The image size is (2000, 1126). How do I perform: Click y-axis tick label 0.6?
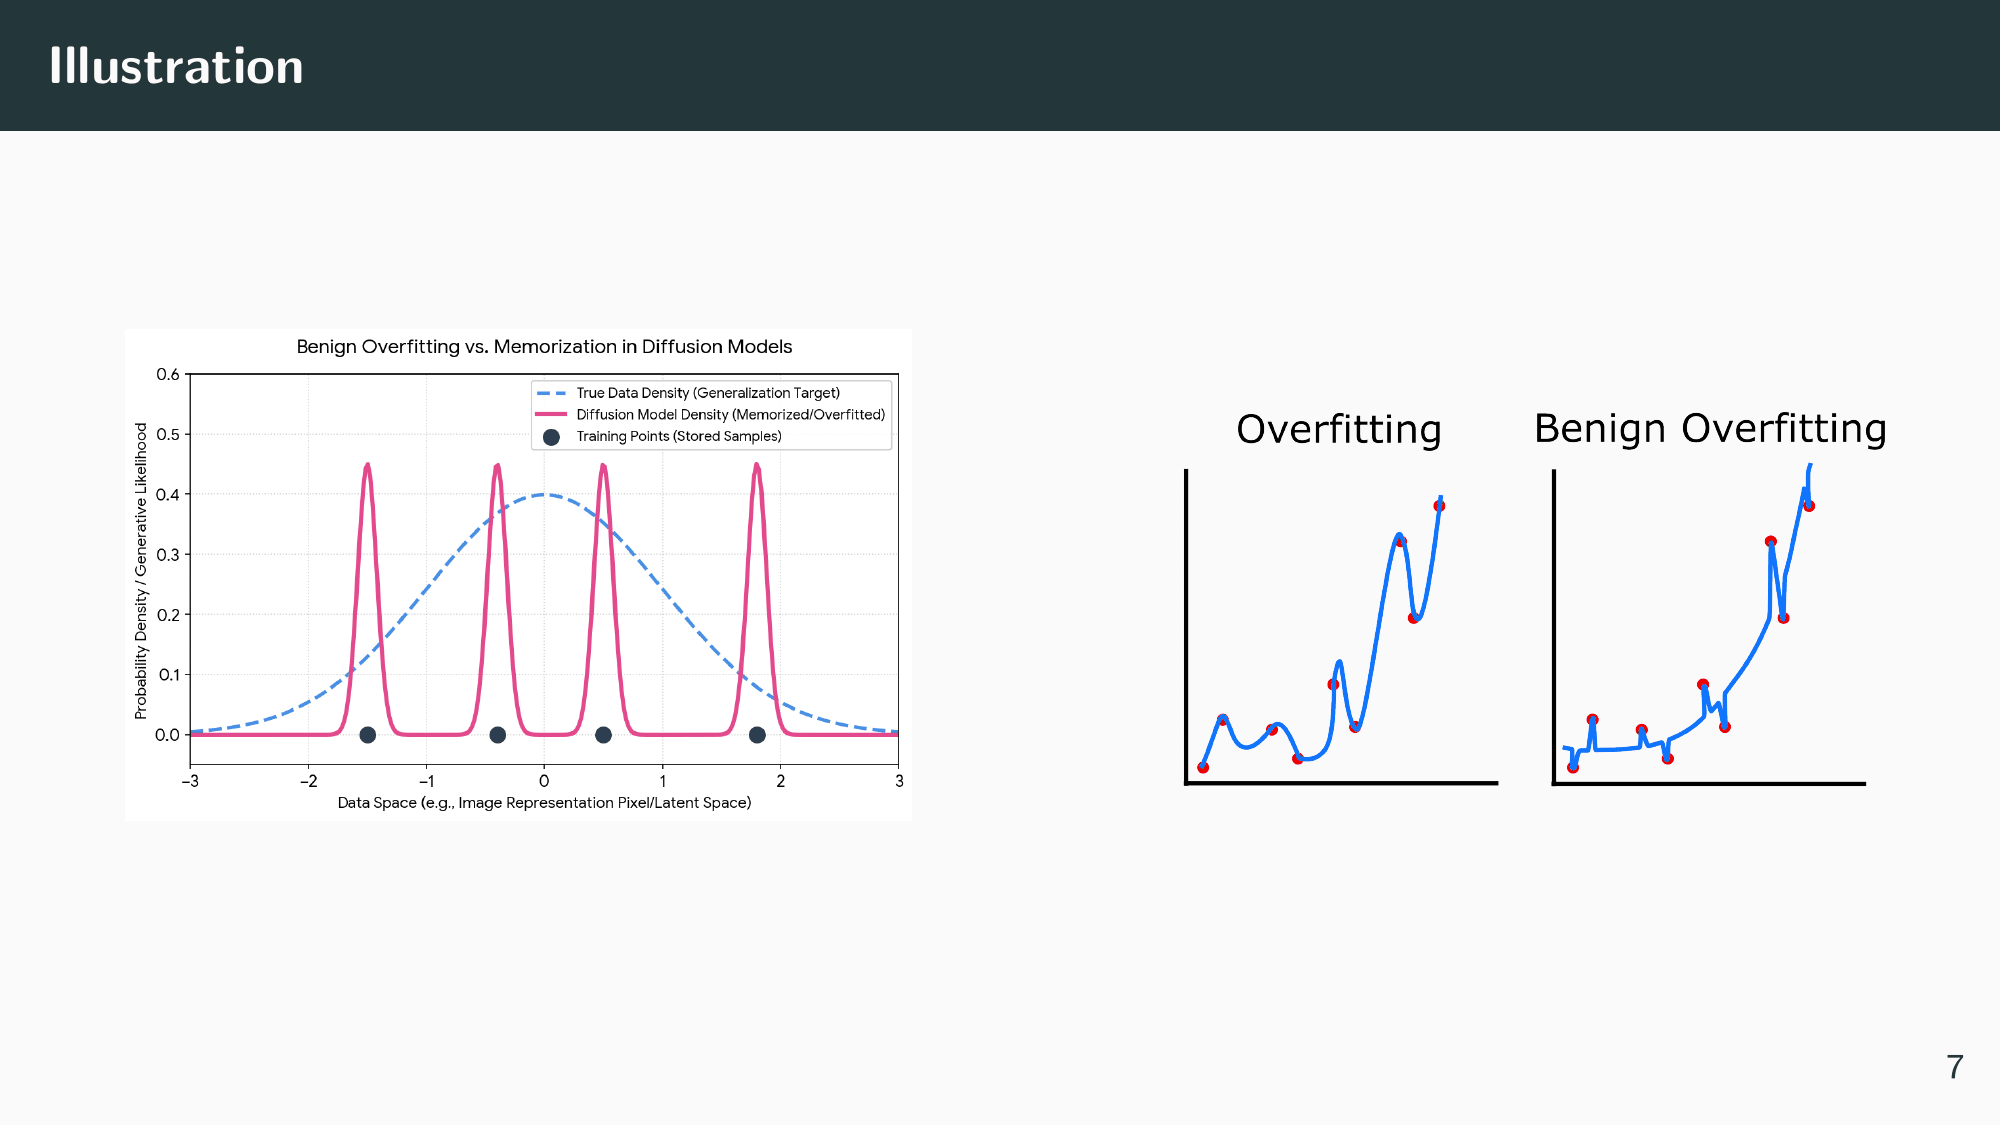[168, 375]
